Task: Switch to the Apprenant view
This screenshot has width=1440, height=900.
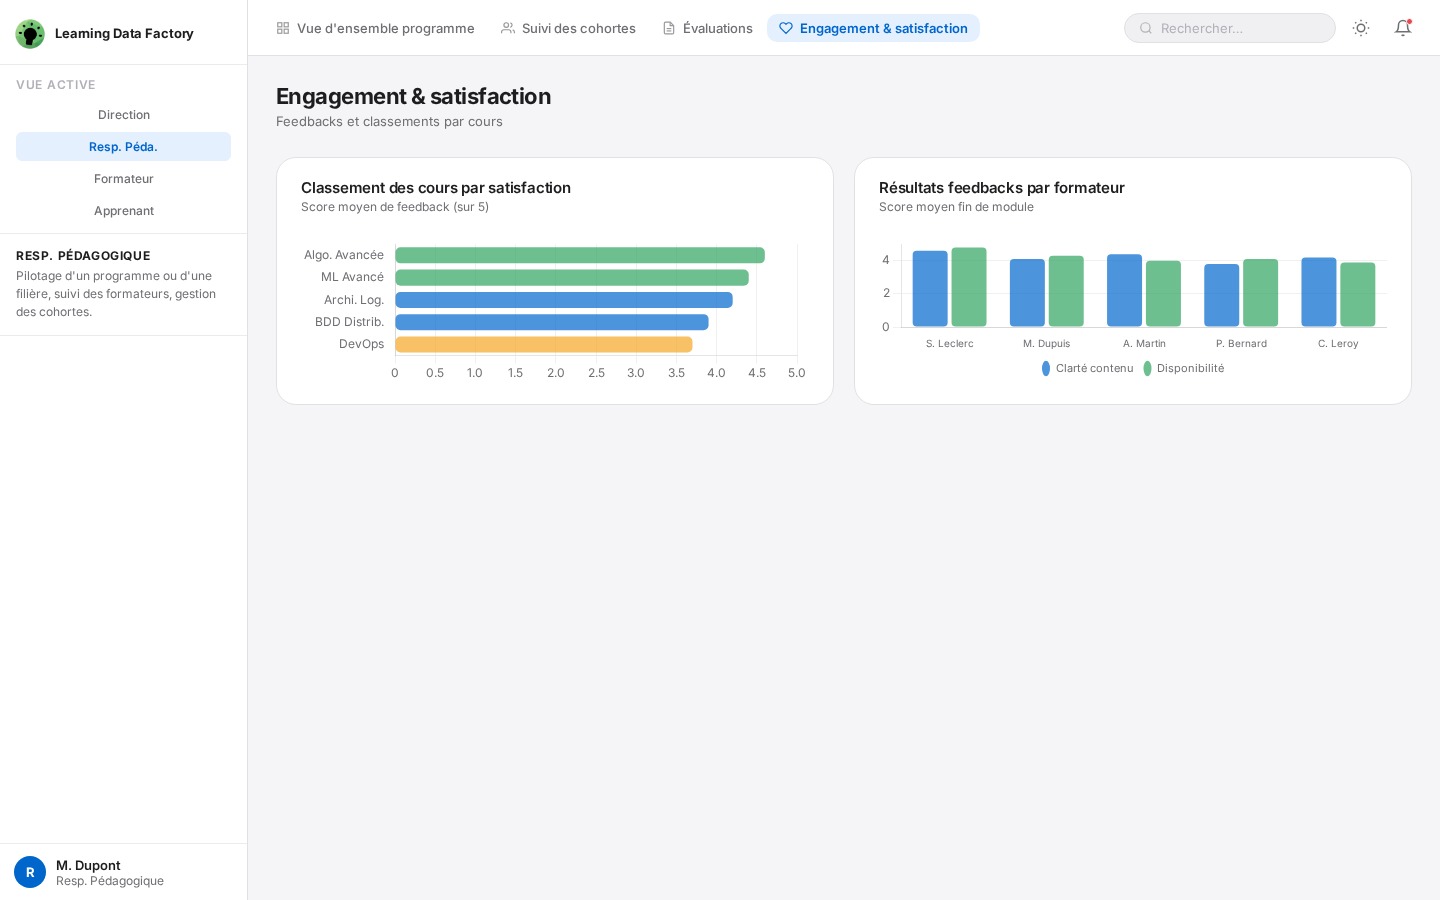Action: pos(123,211)
